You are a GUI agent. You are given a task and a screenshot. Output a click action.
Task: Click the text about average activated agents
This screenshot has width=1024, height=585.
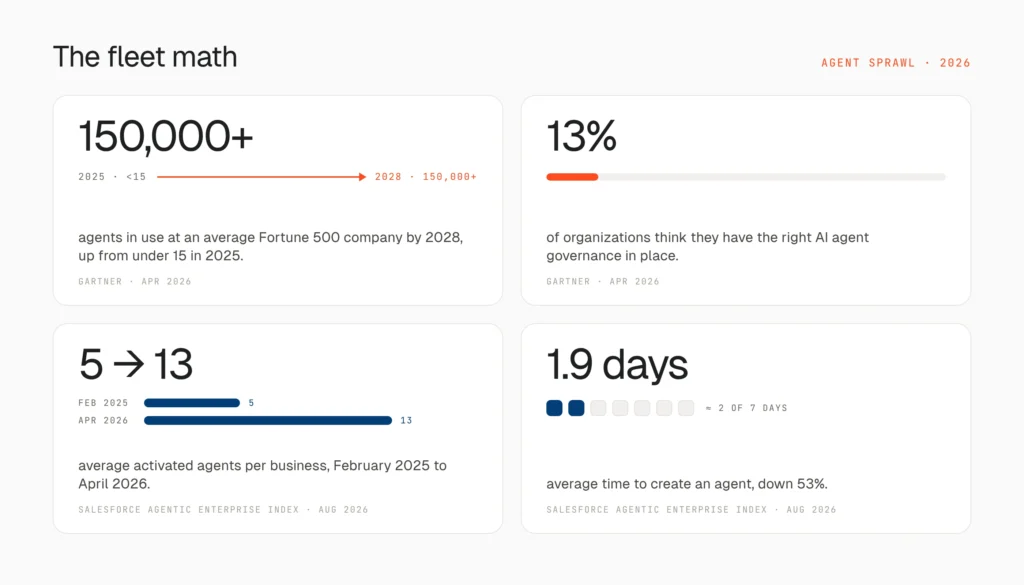263,475
